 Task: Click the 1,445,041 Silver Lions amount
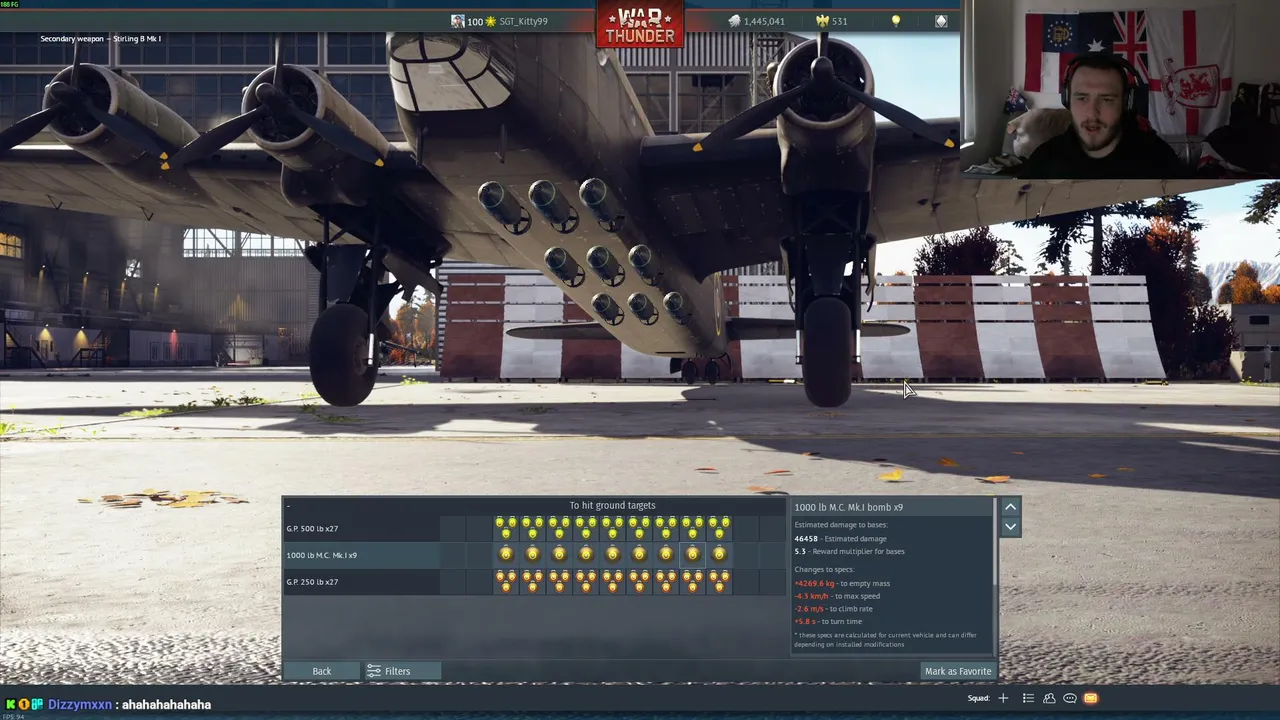pyautogui.click(x=764, y=21)
